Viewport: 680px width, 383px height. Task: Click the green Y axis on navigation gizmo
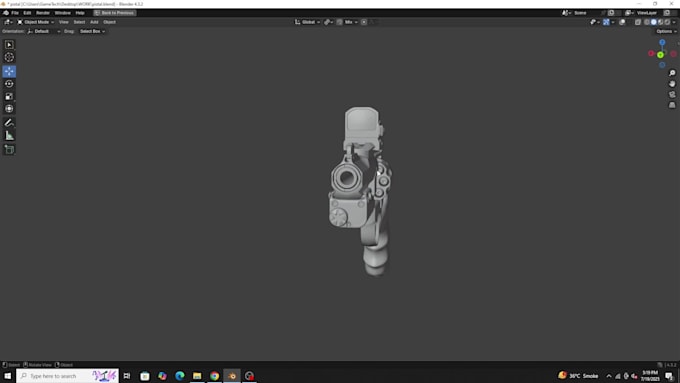tap(660, 55)
